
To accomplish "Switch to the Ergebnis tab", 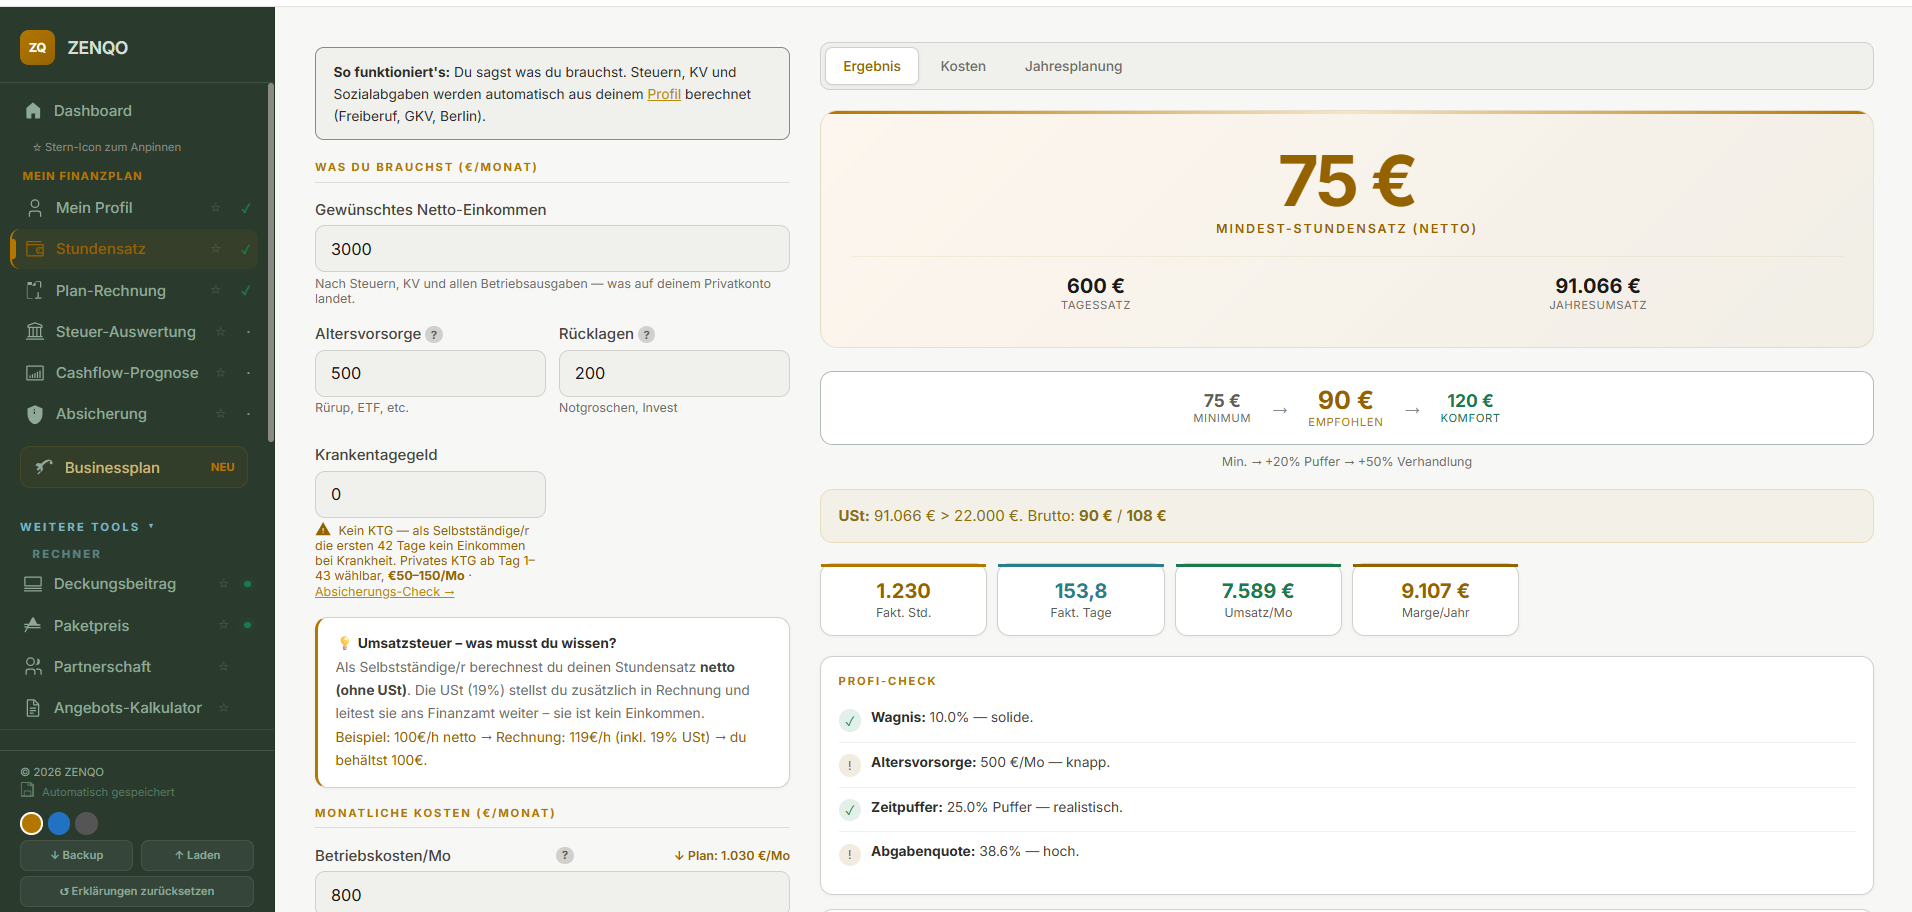I will (x=872, y=66).
